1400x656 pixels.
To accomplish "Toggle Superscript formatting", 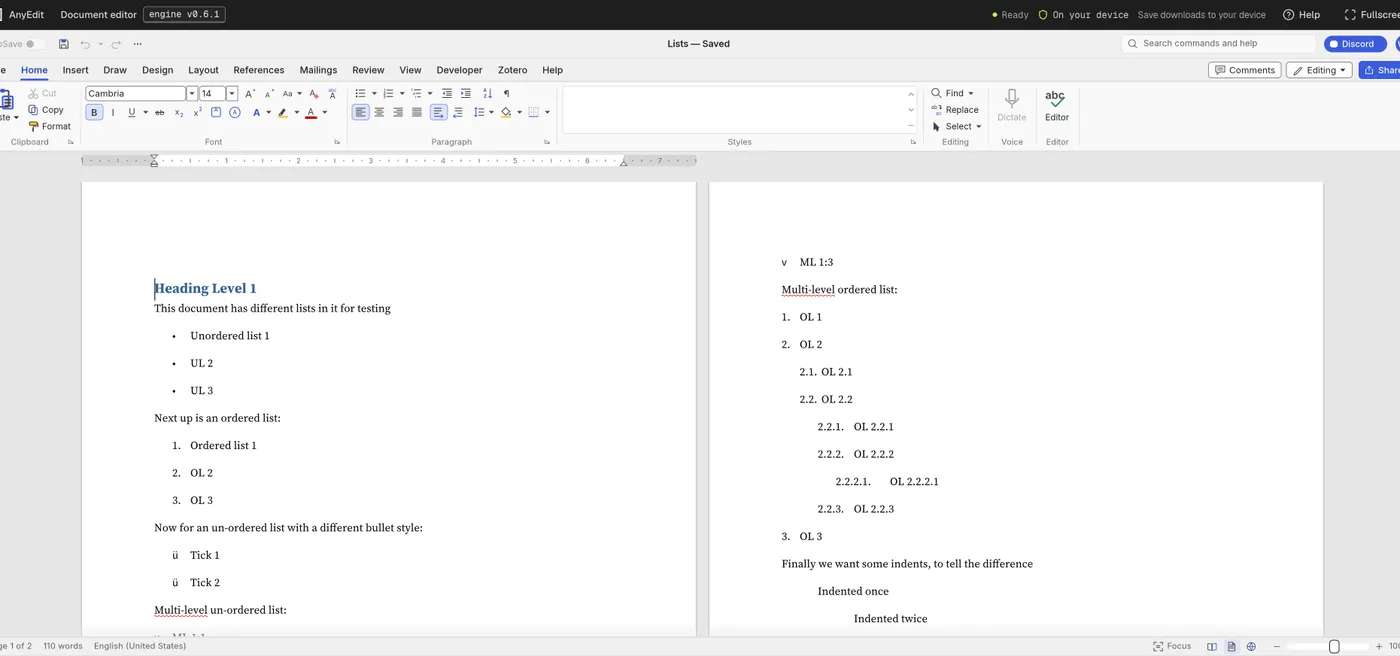I will (198, 113).
